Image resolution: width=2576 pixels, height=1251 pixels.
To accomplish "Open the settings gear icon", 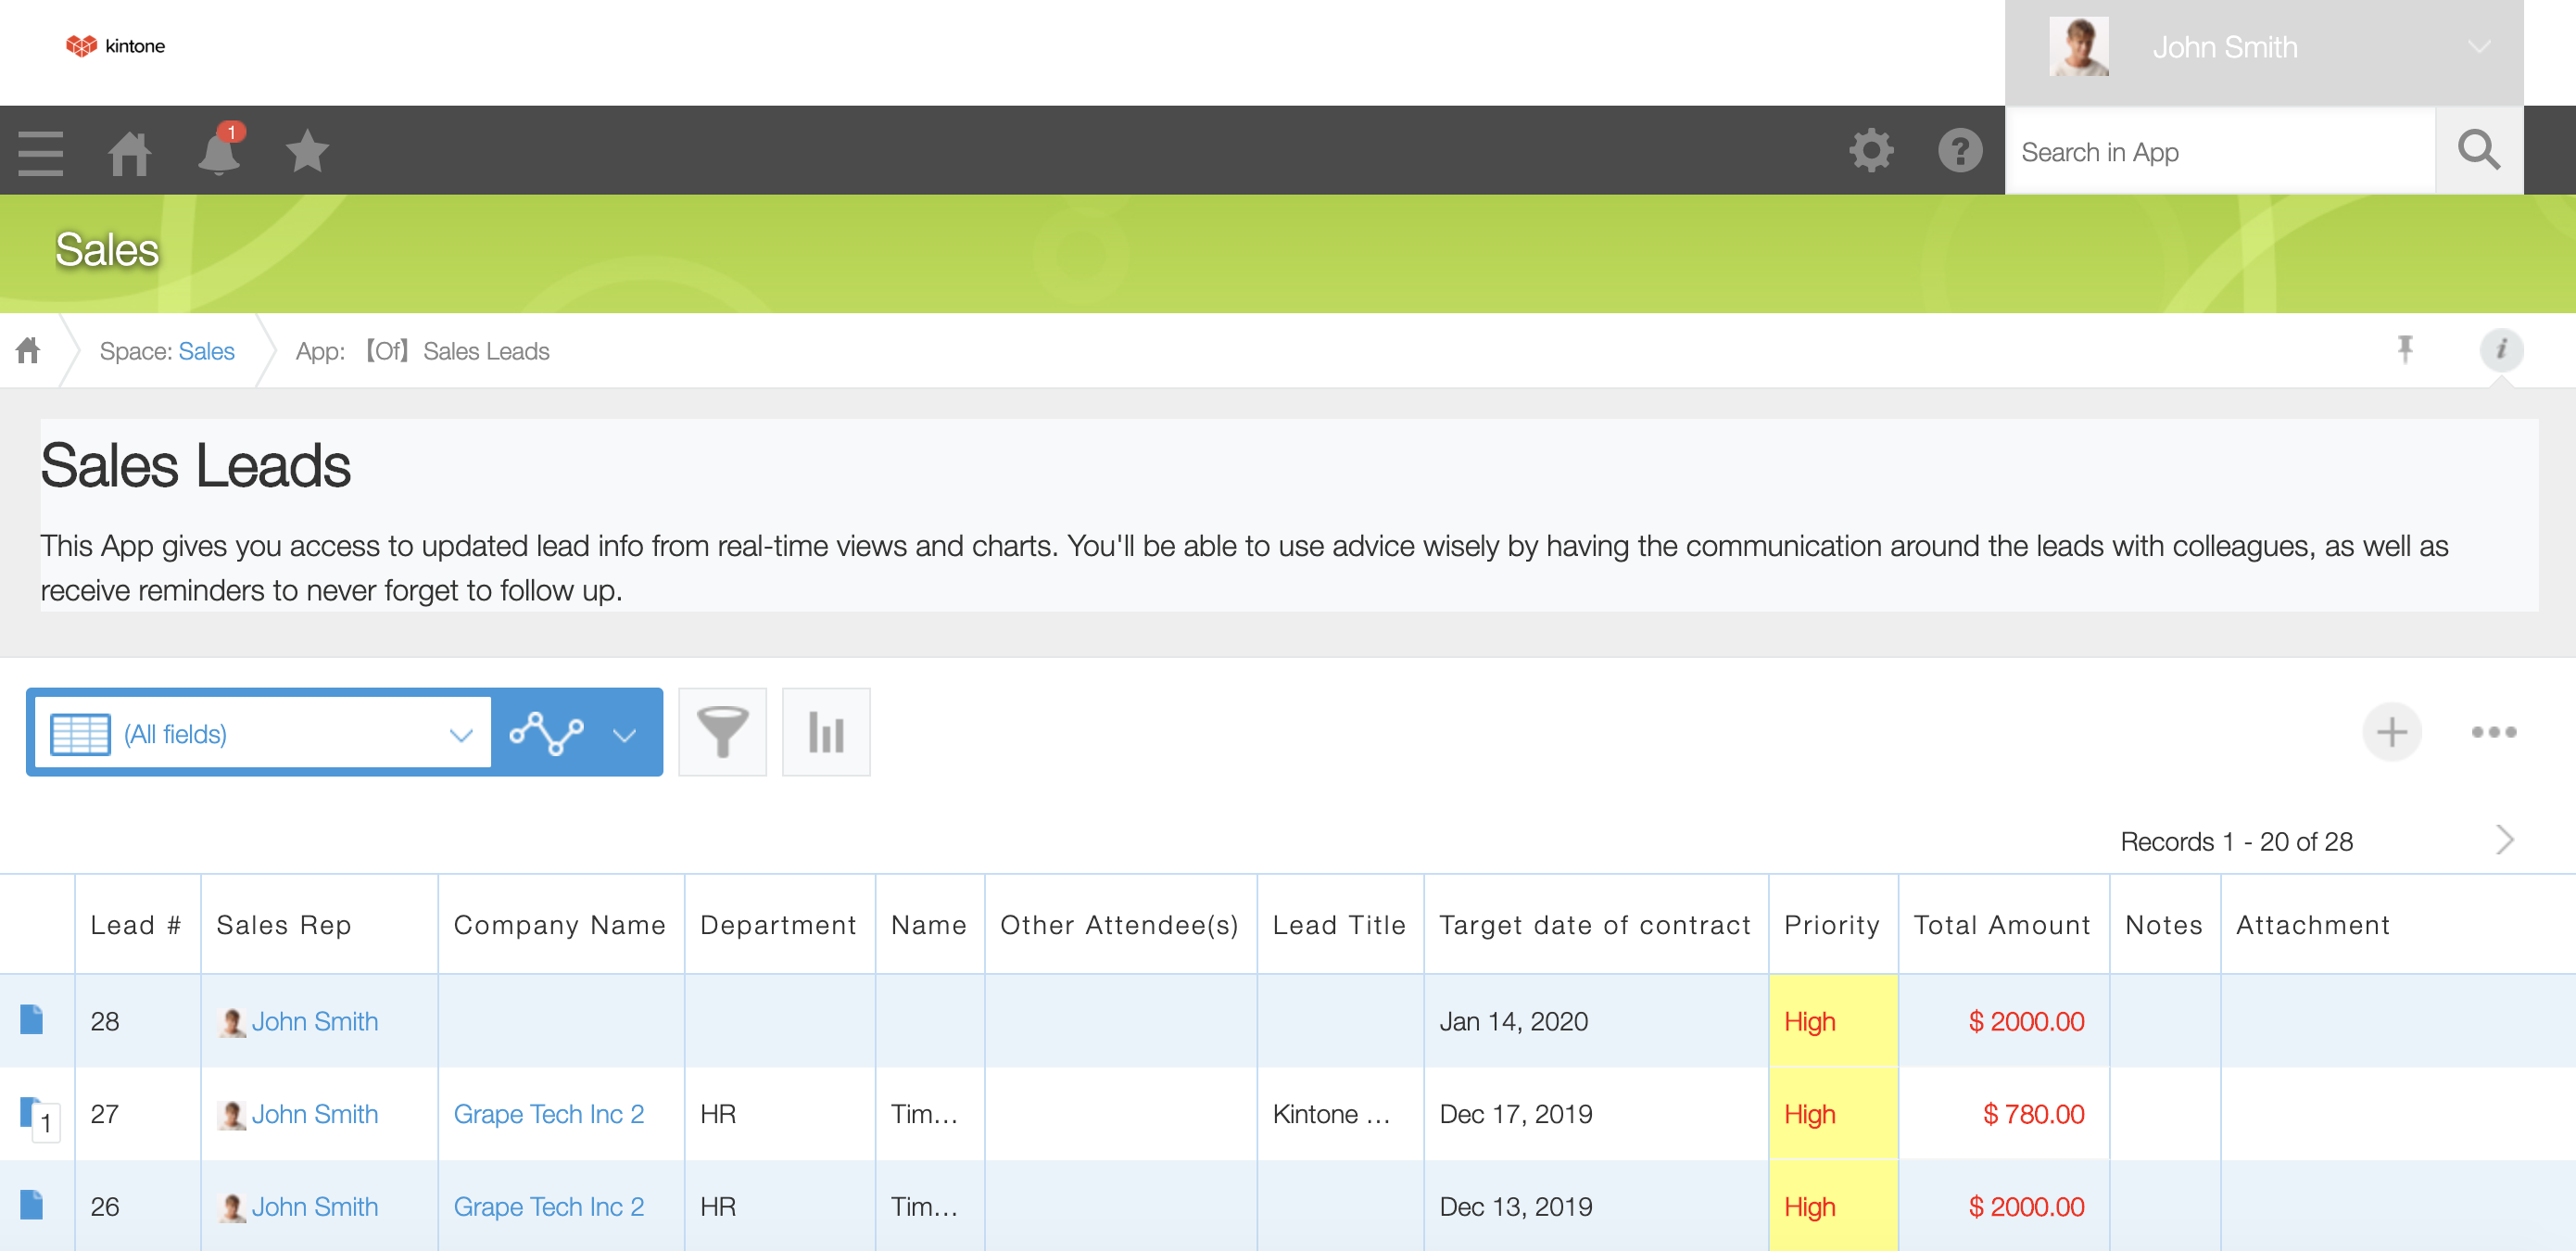I will pos(1870,152).
